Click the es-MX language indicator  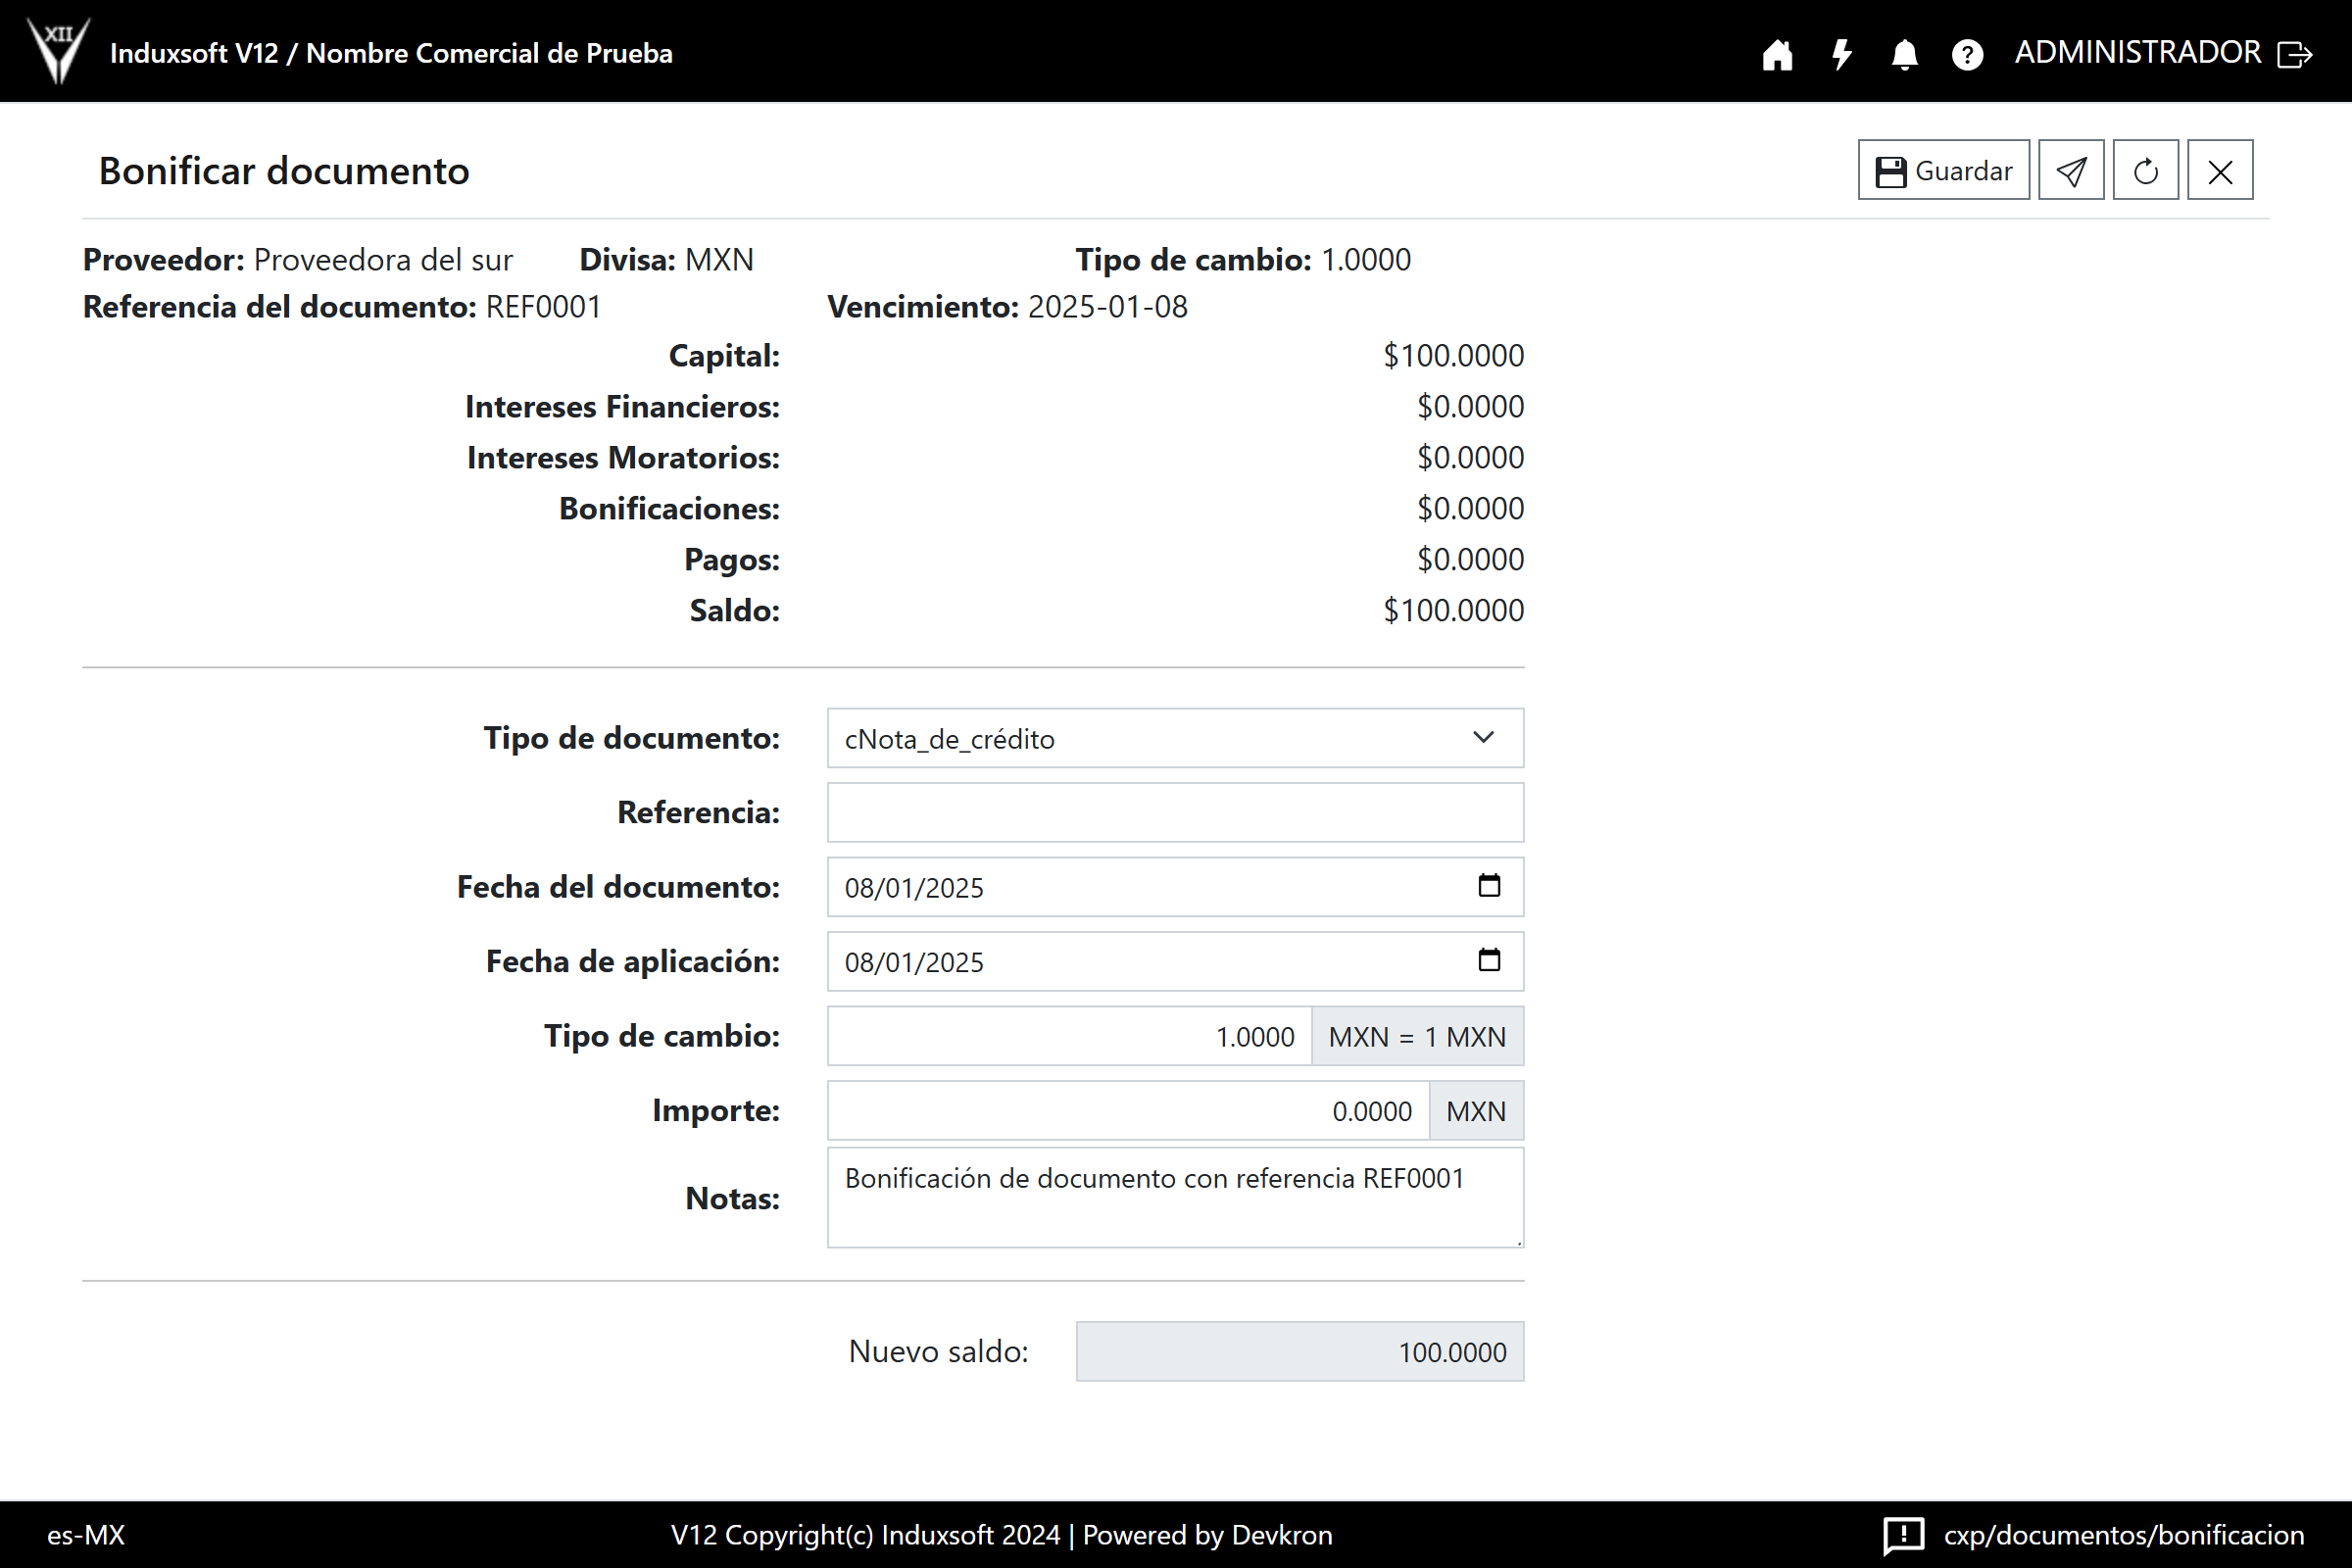[x=86, y=1535]
